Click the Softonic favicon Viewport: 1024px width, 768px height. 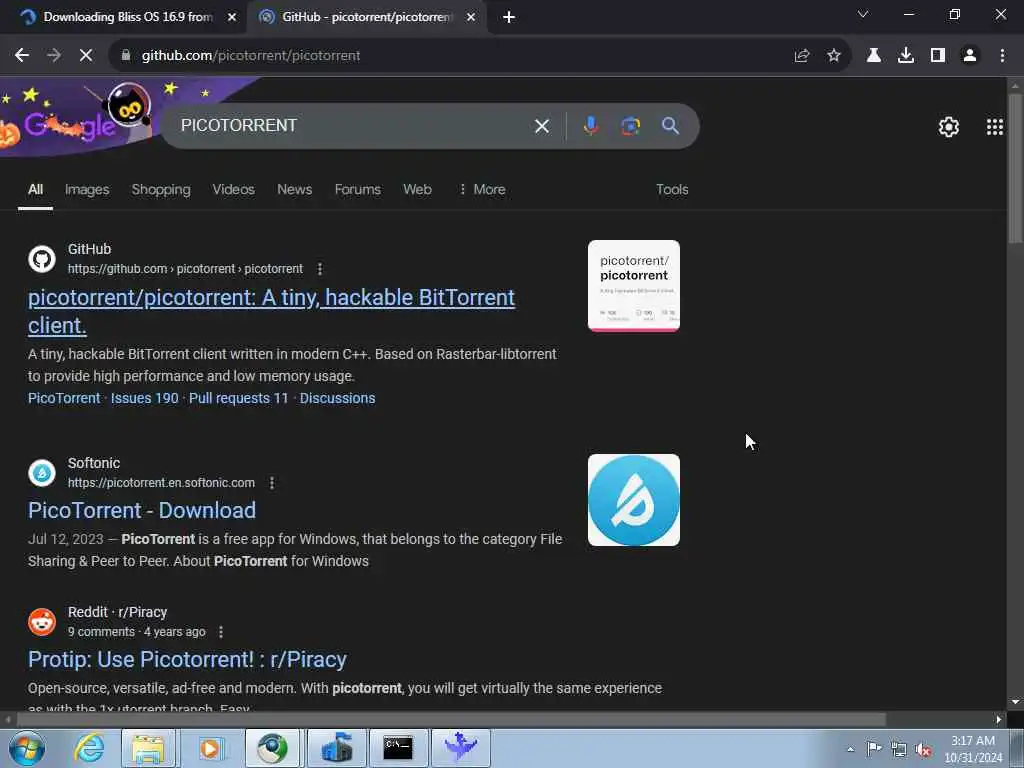[42, 473]
